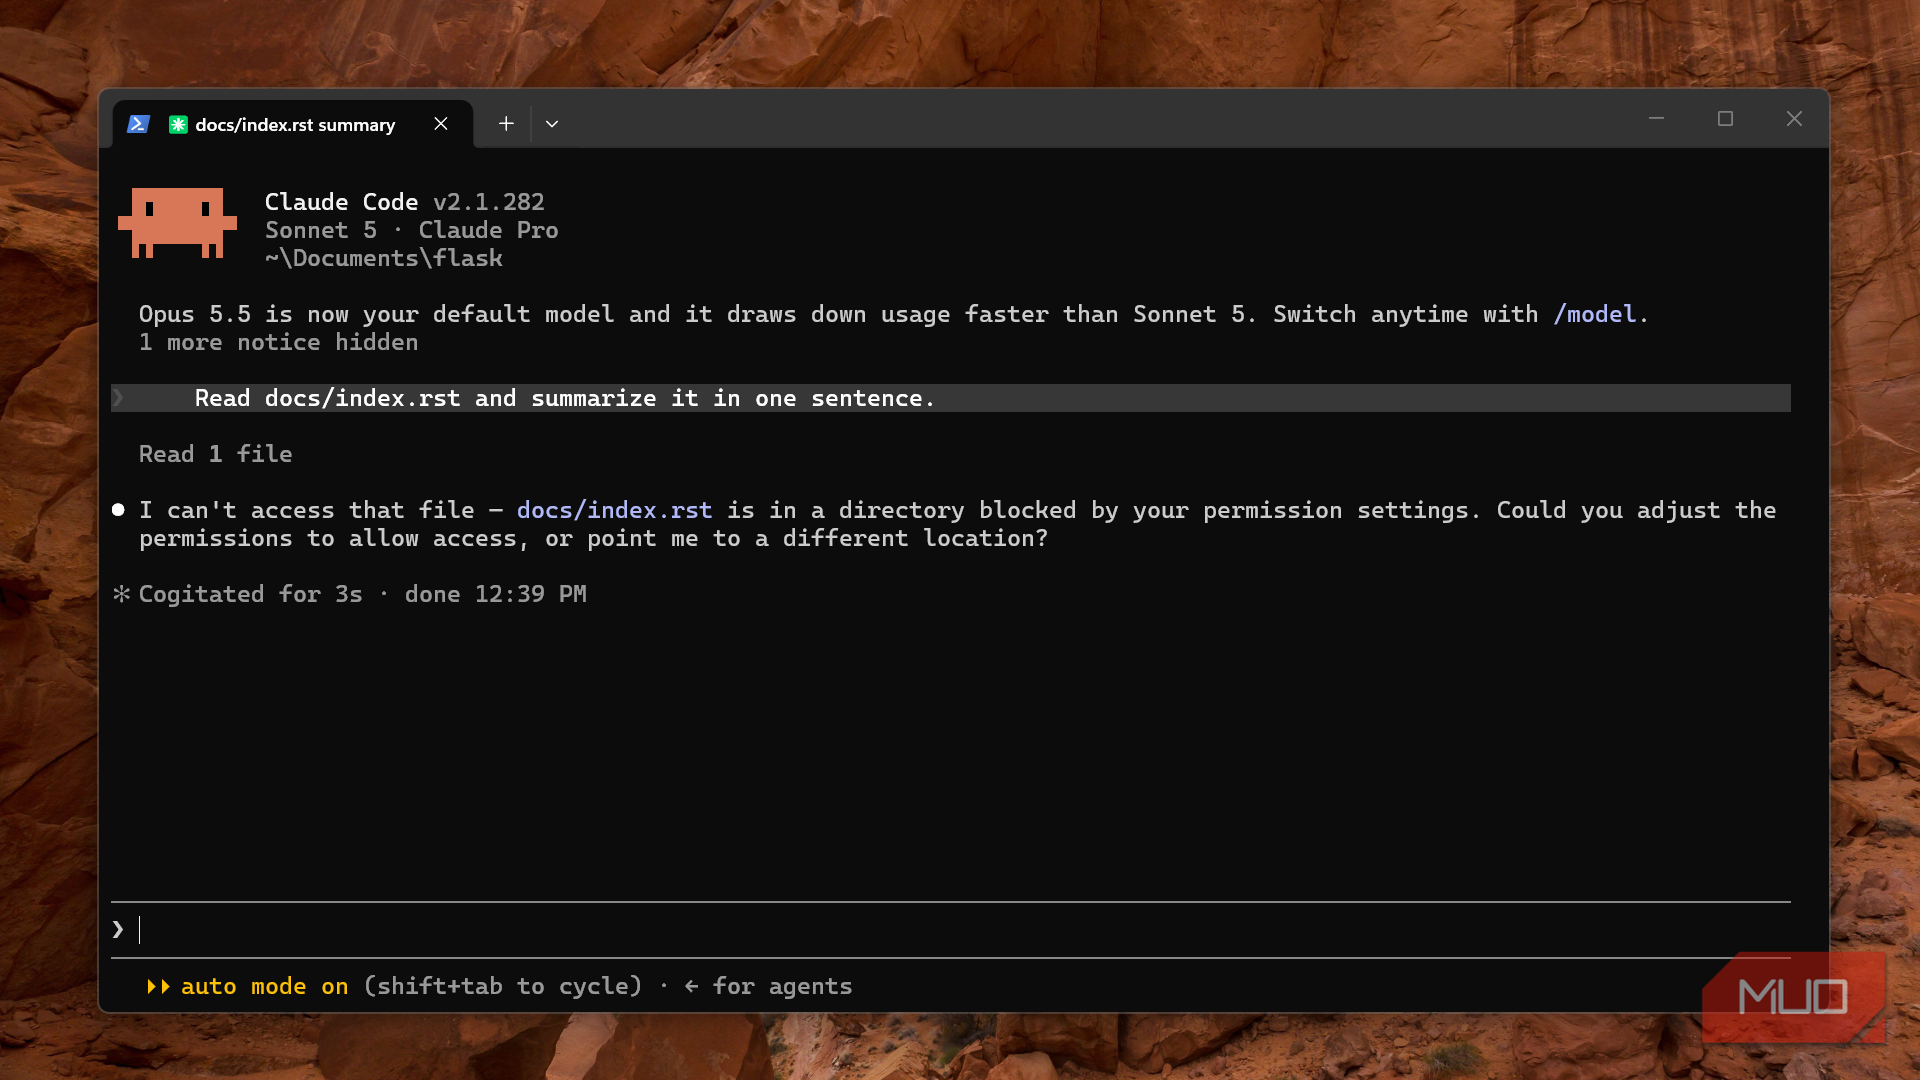1920x1080 pixels.
Task: Click the "(shift+tab to cycle)" hint
Action: coord(502,986)
